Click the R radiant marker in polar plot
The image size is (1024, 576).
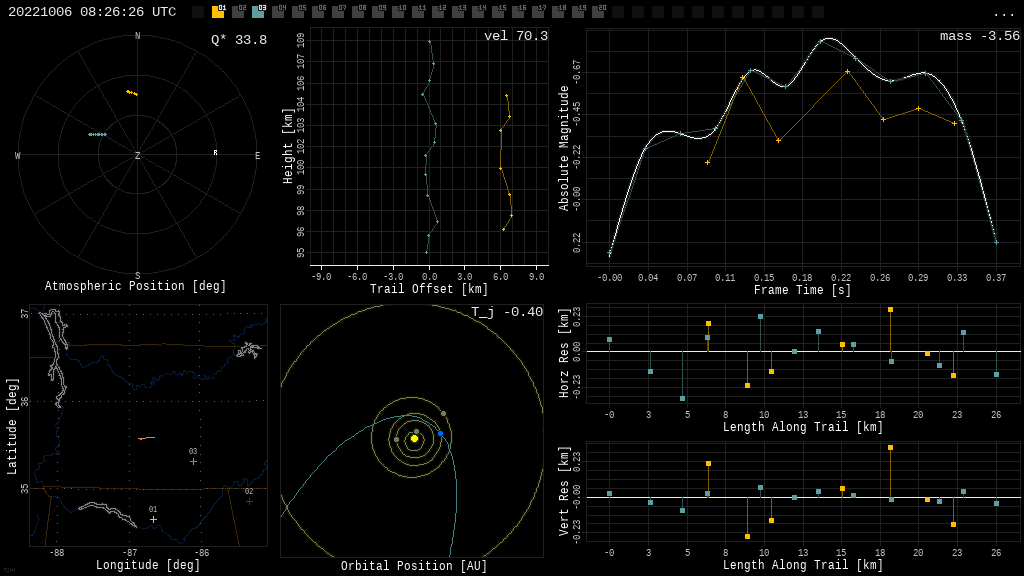coord(215,153)
